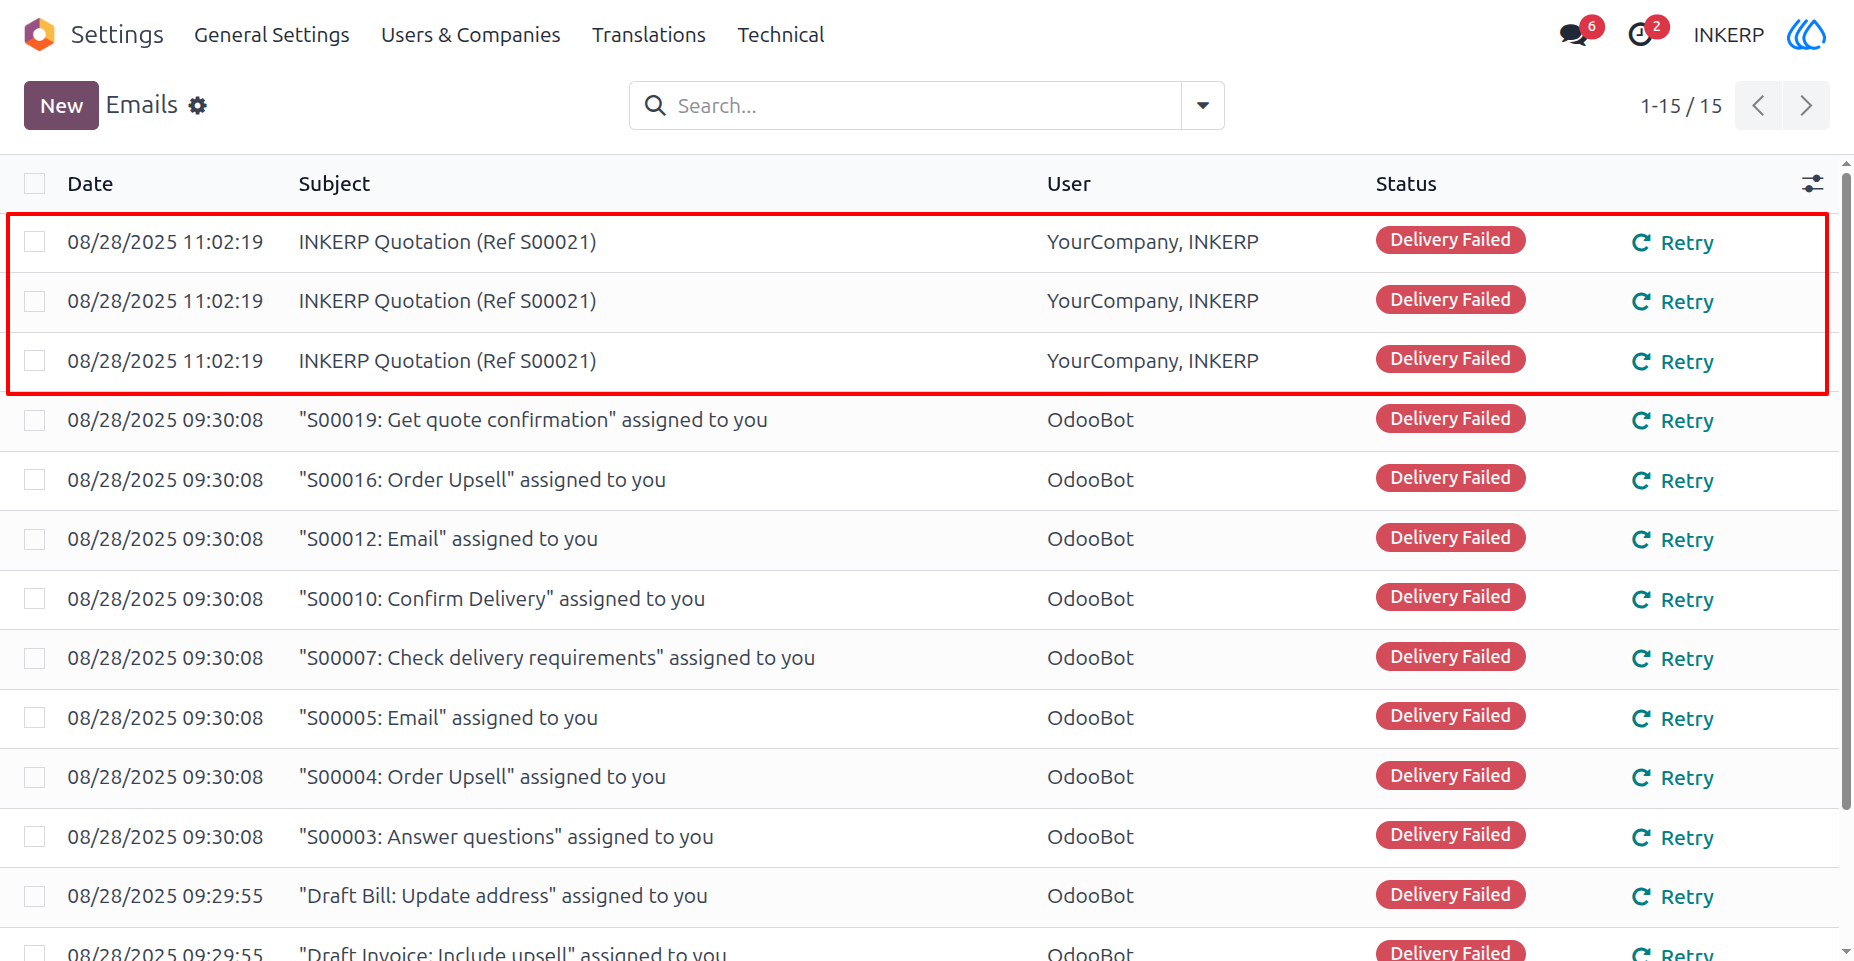
Task: Retry the S00003 Answer questions email
Action: [x=1672, y=838]
